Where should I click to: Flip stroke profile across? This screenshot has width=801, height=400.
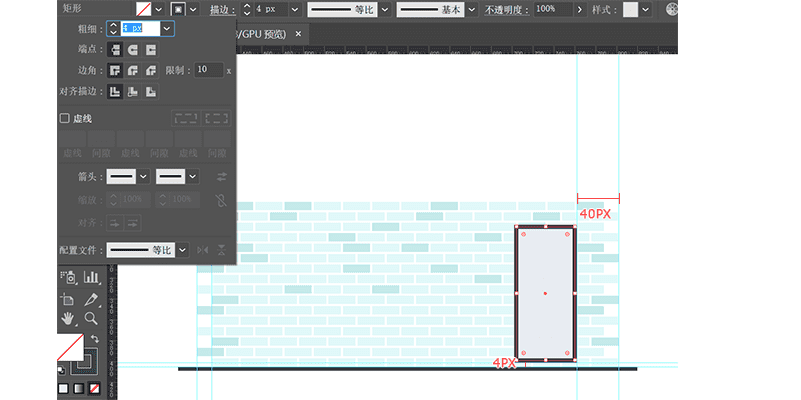(x=221, y=250)
